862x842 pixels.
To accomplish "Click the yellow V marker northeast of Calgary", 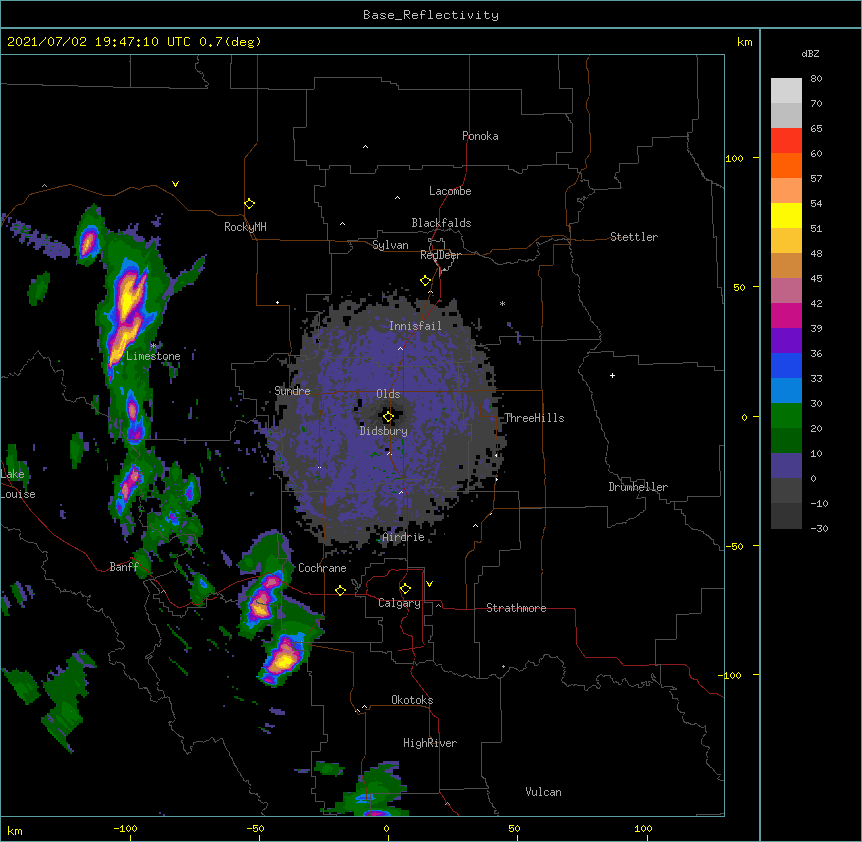I will [429, 584].
